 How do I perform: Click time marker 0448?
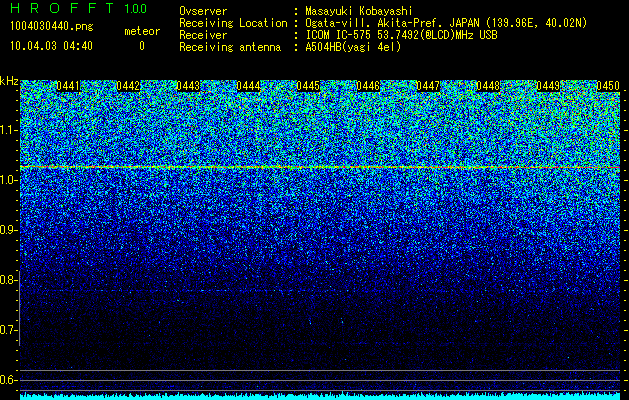[488, 86]
